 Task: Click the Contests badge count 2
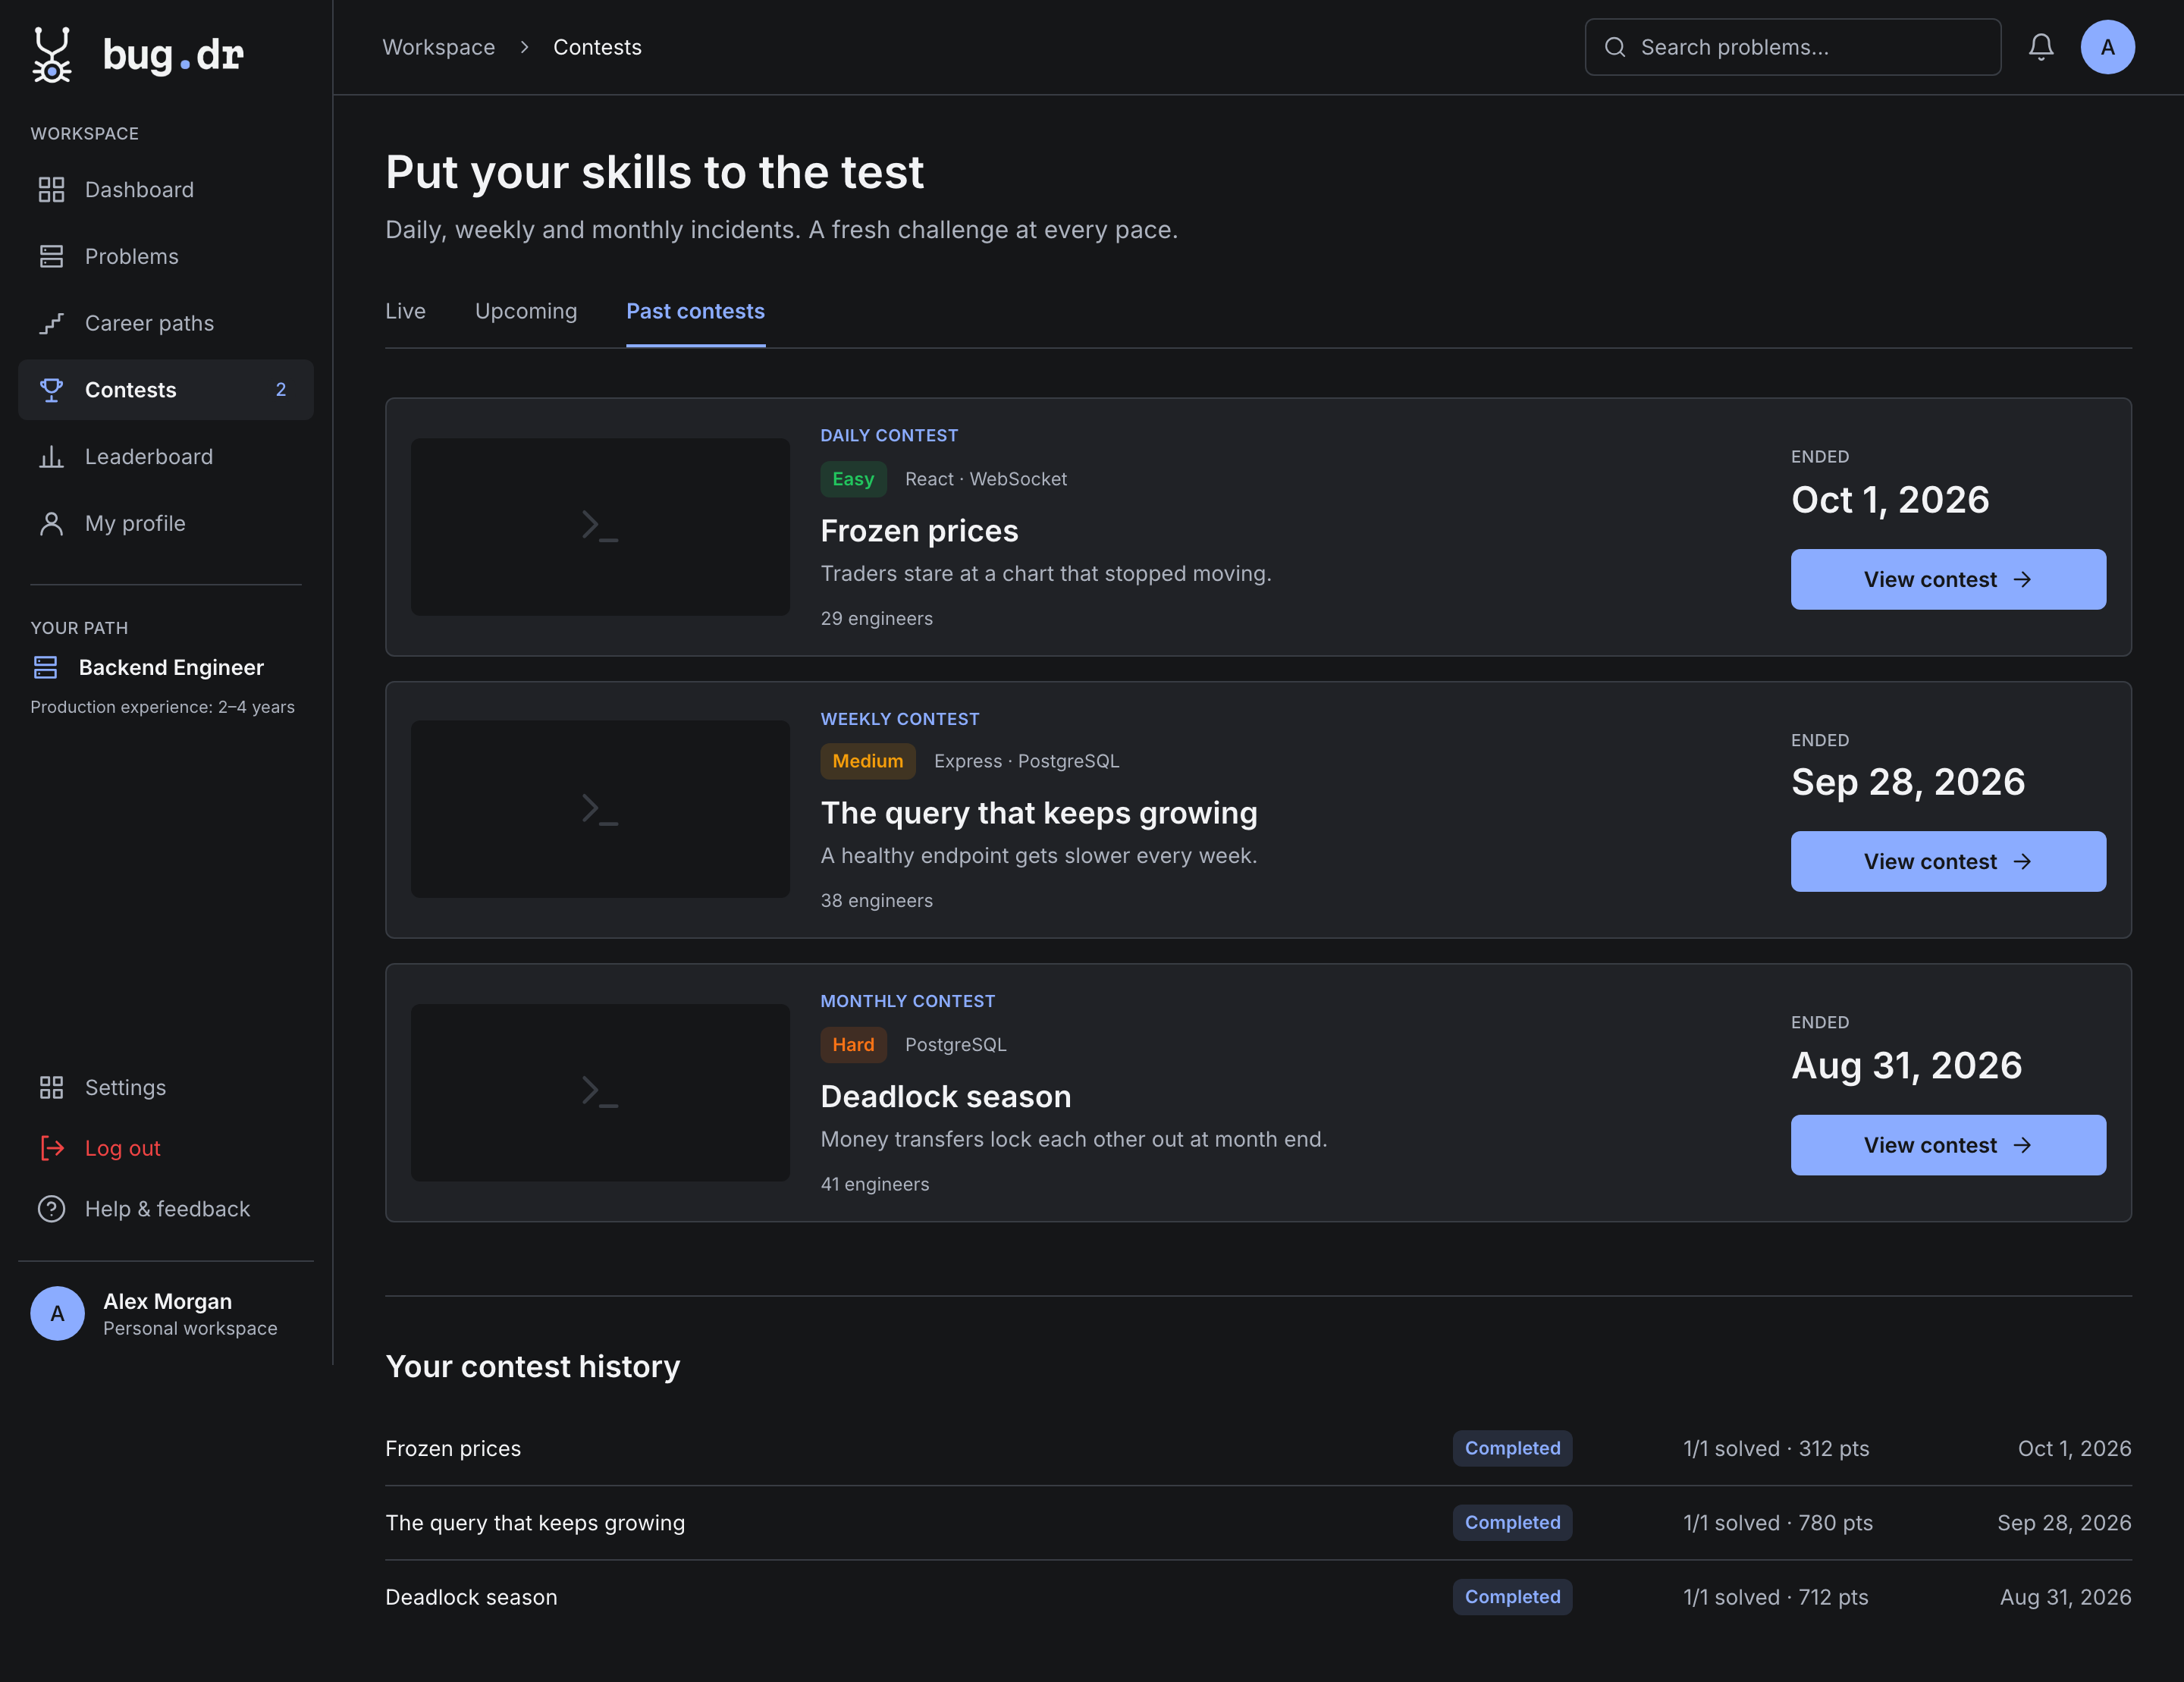[x=281, y=390]
